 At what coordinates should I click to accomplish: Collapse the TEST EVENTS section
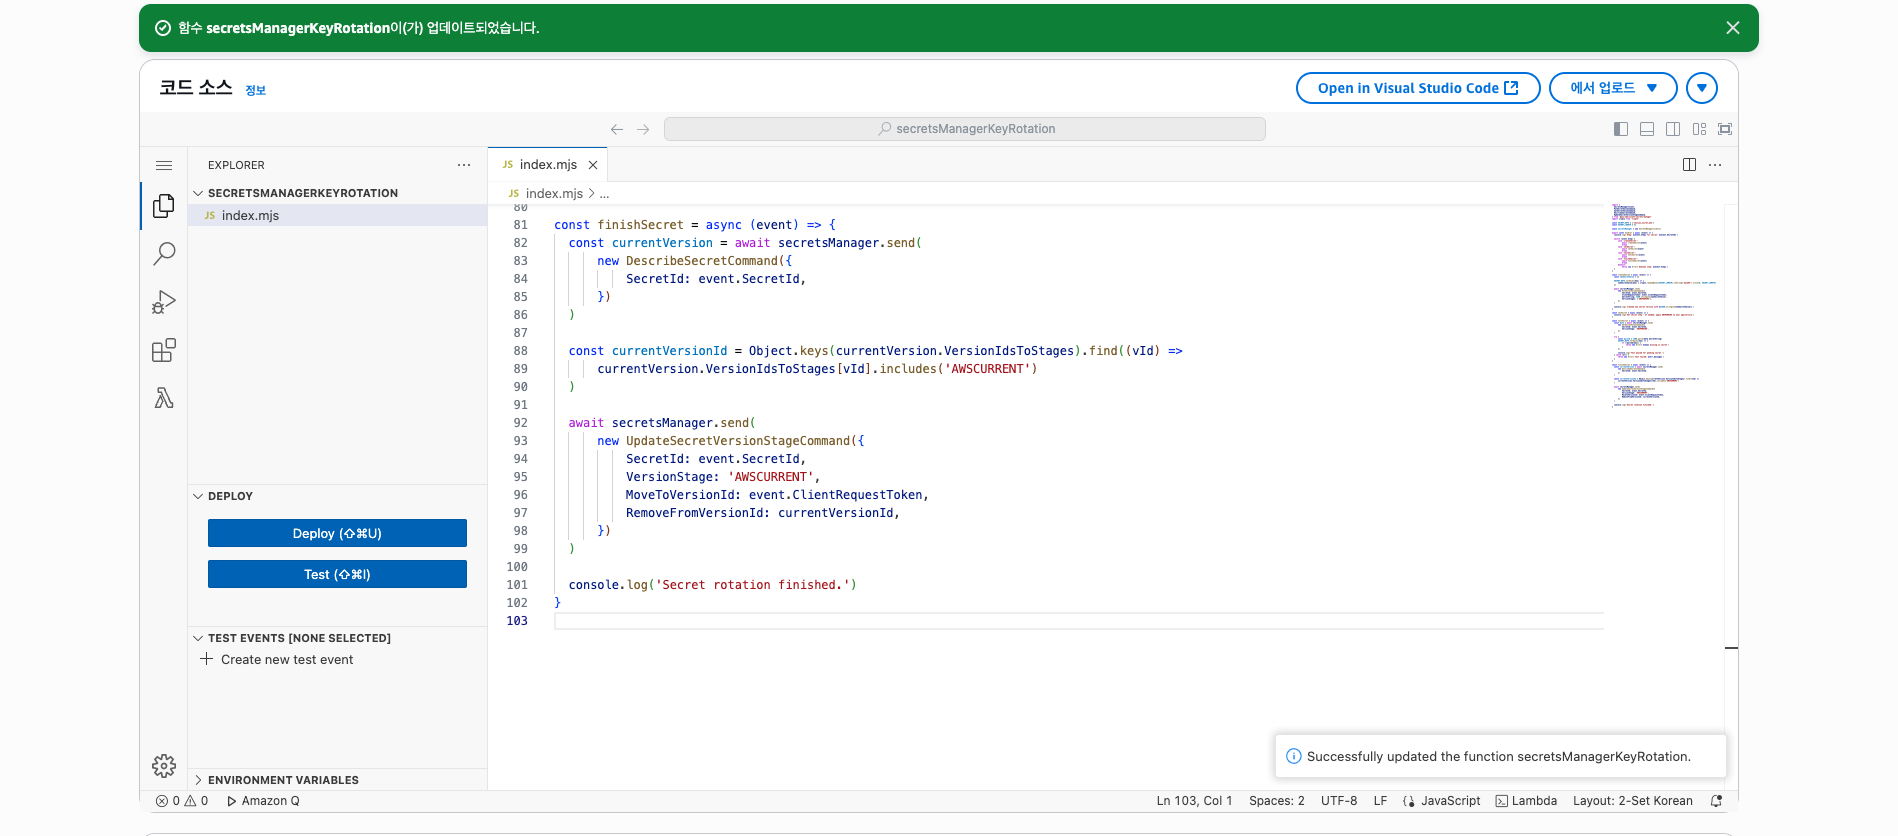(337, 638)
